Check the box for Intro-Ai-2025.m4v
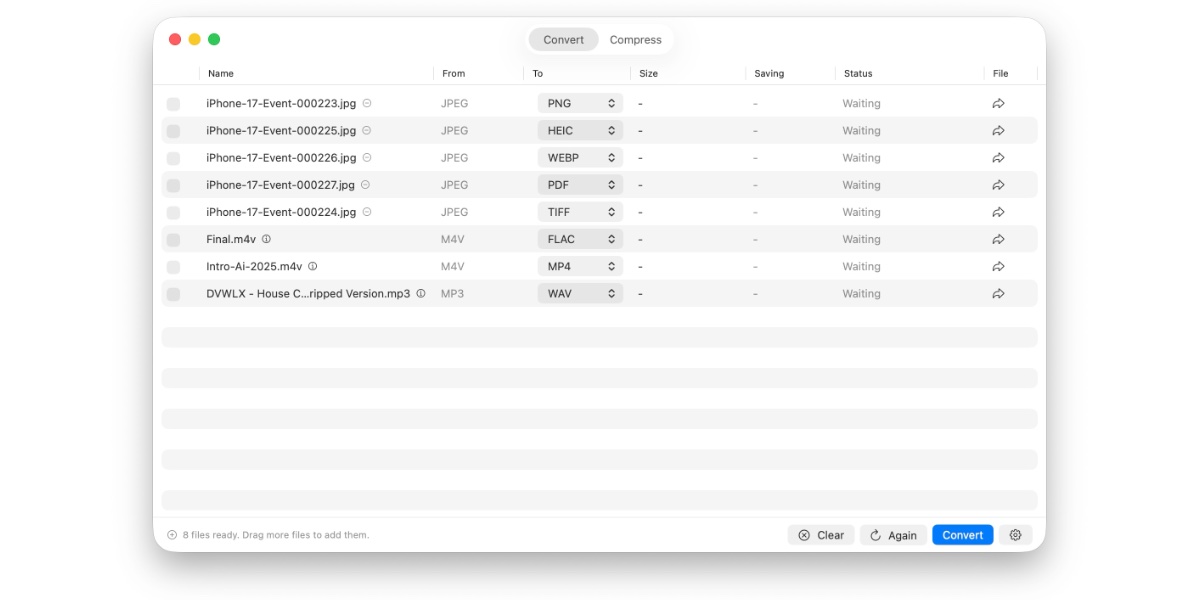The width and height of the screenshot is (1200, 600). coord(173,267)
